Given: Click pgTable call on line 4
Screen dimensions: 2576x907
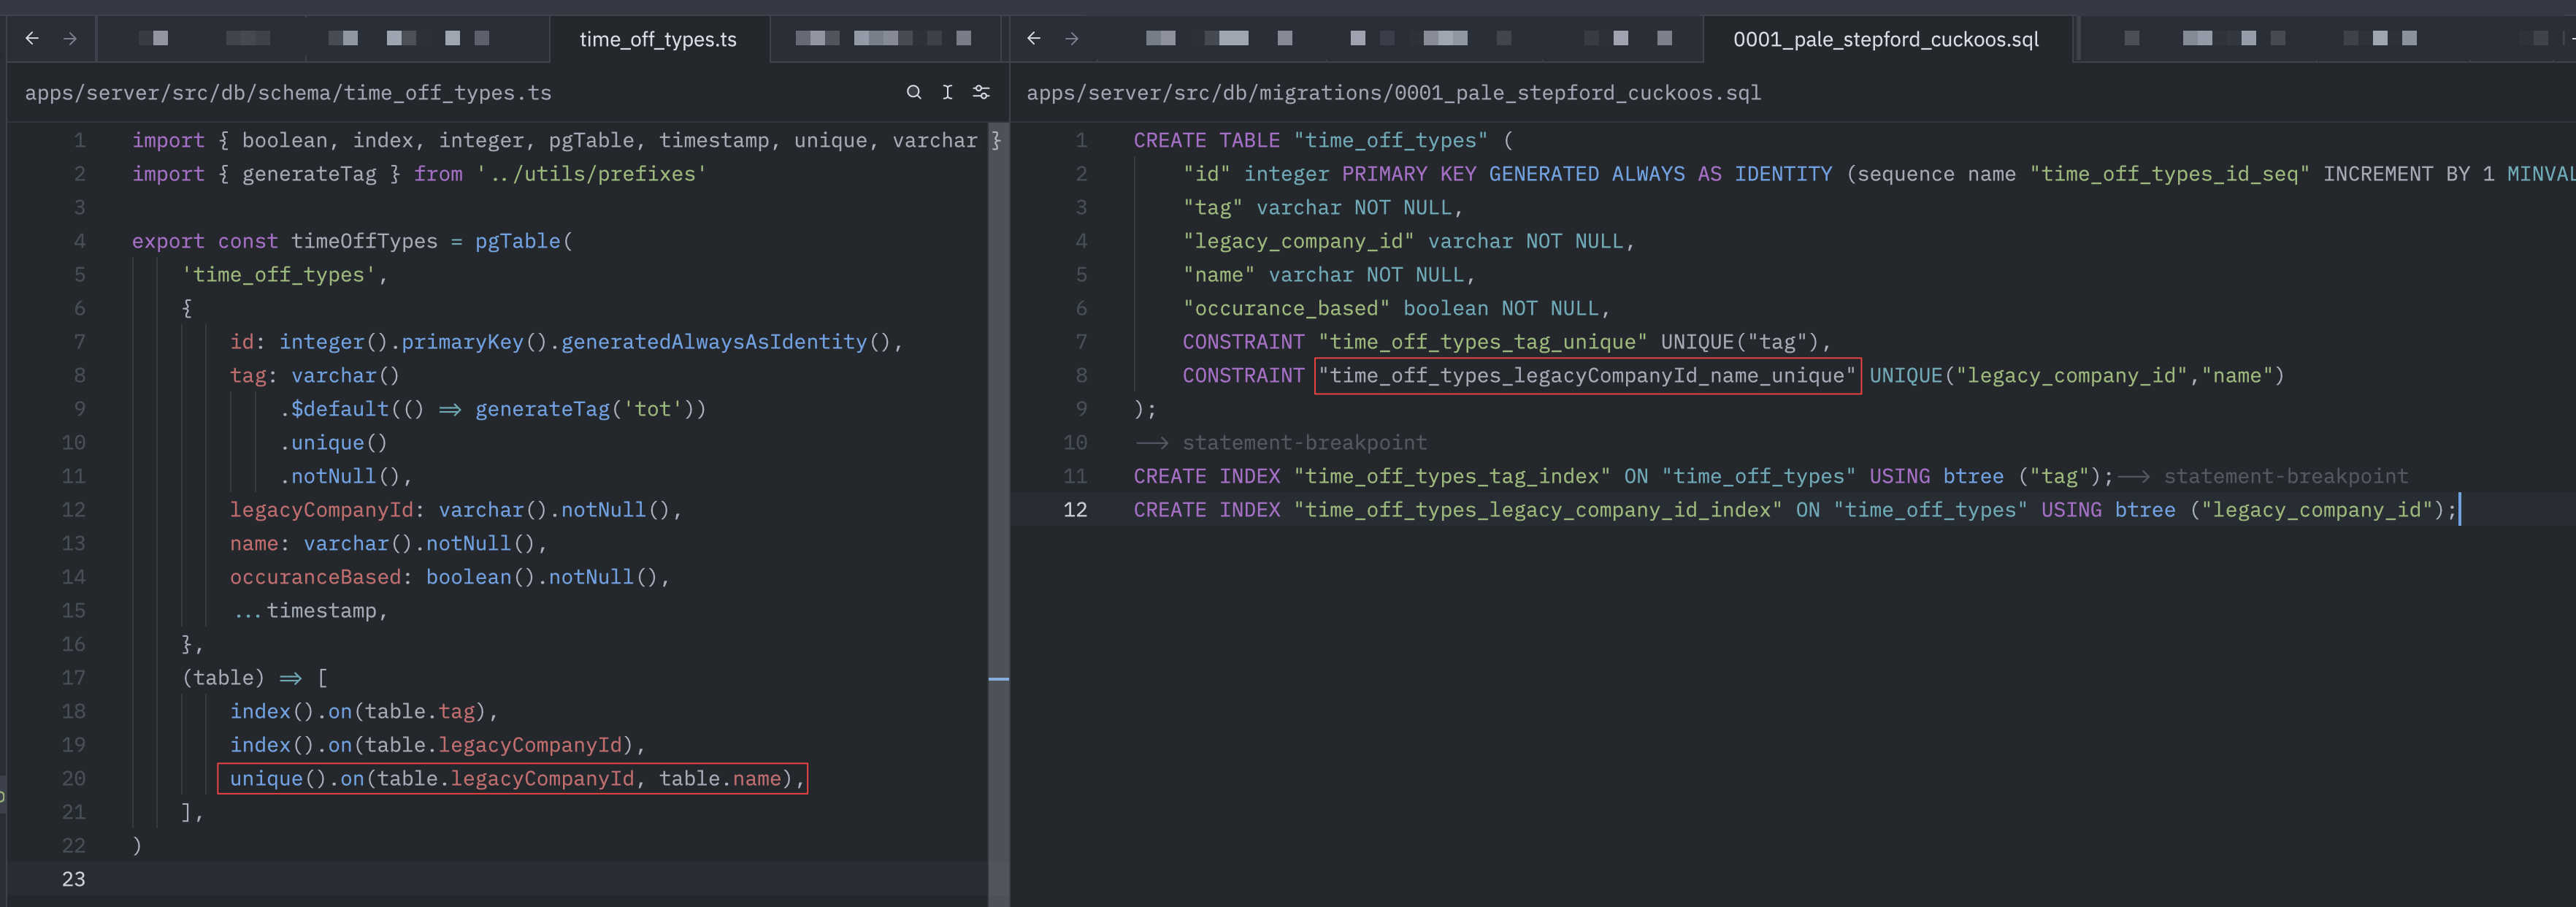Looking at the screenshot, I should (x=517, y=241).
